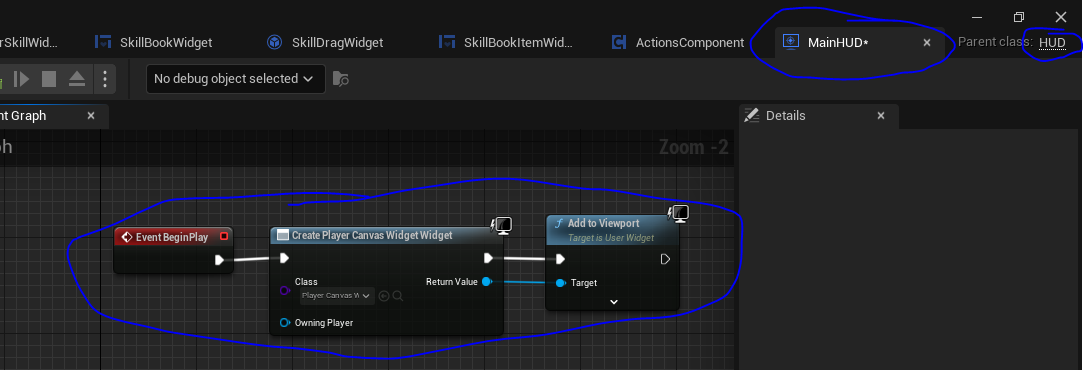
Task: Click the eject from player button
Action: pyautogui.click(x=77, y=79)
